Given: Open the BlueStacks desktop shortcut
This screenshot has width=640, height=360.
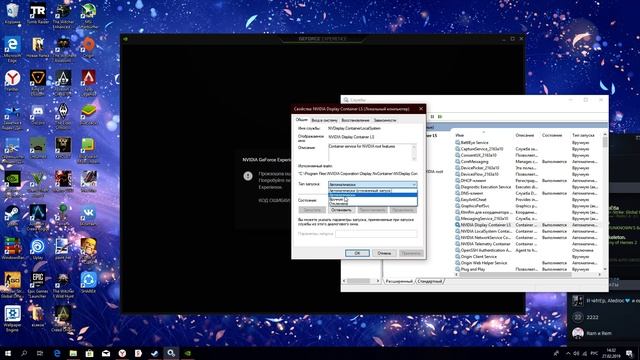Looking at the screenshot, I should (89, 114).
